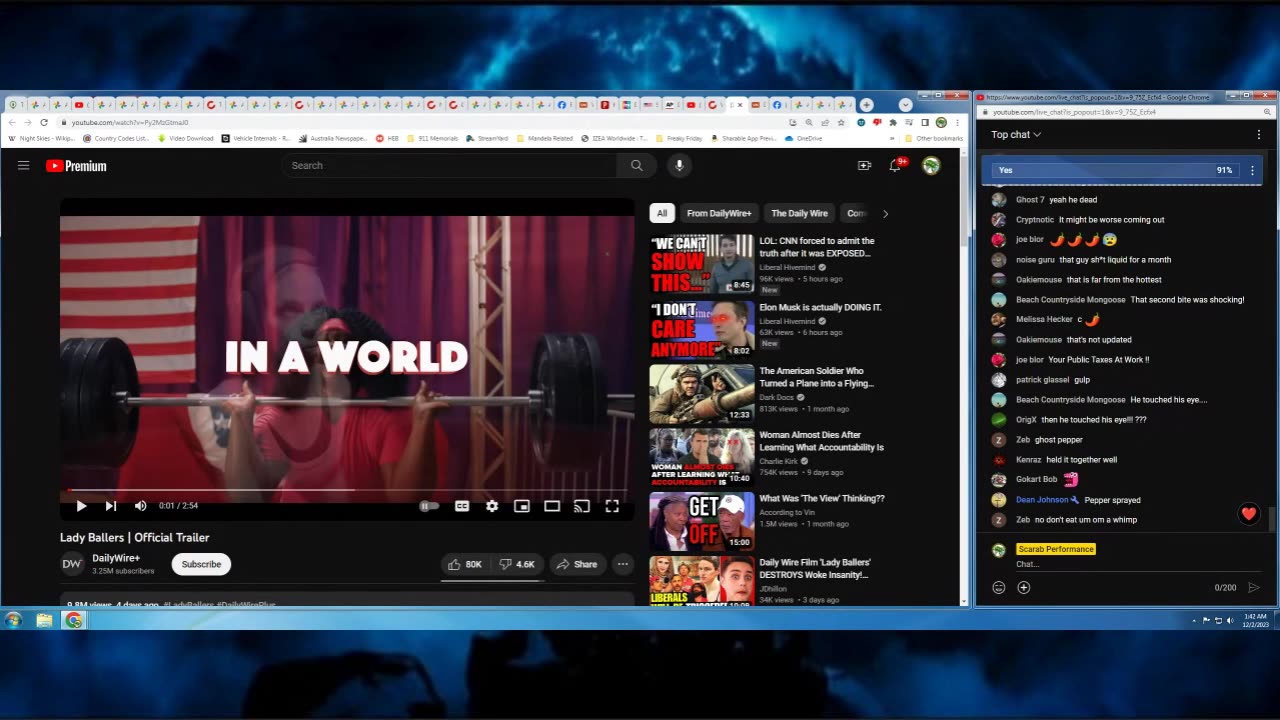Go back in browser history

[x=12, y=122]
